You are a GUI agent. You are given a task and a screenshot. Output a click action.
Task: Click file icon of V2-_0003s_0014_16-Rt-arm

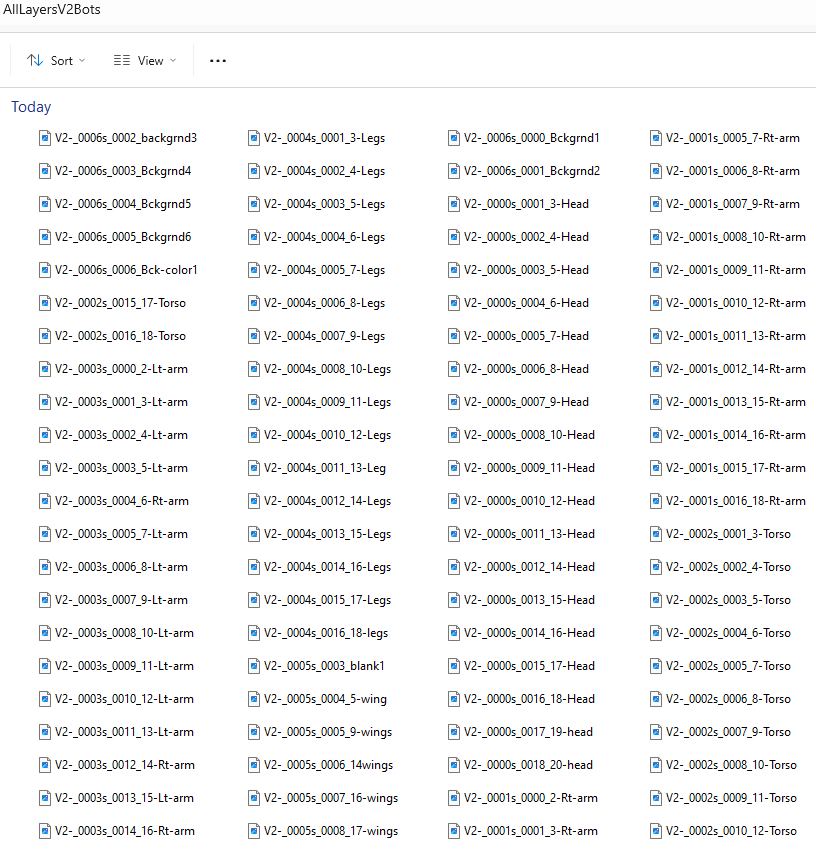pos(45,831)
